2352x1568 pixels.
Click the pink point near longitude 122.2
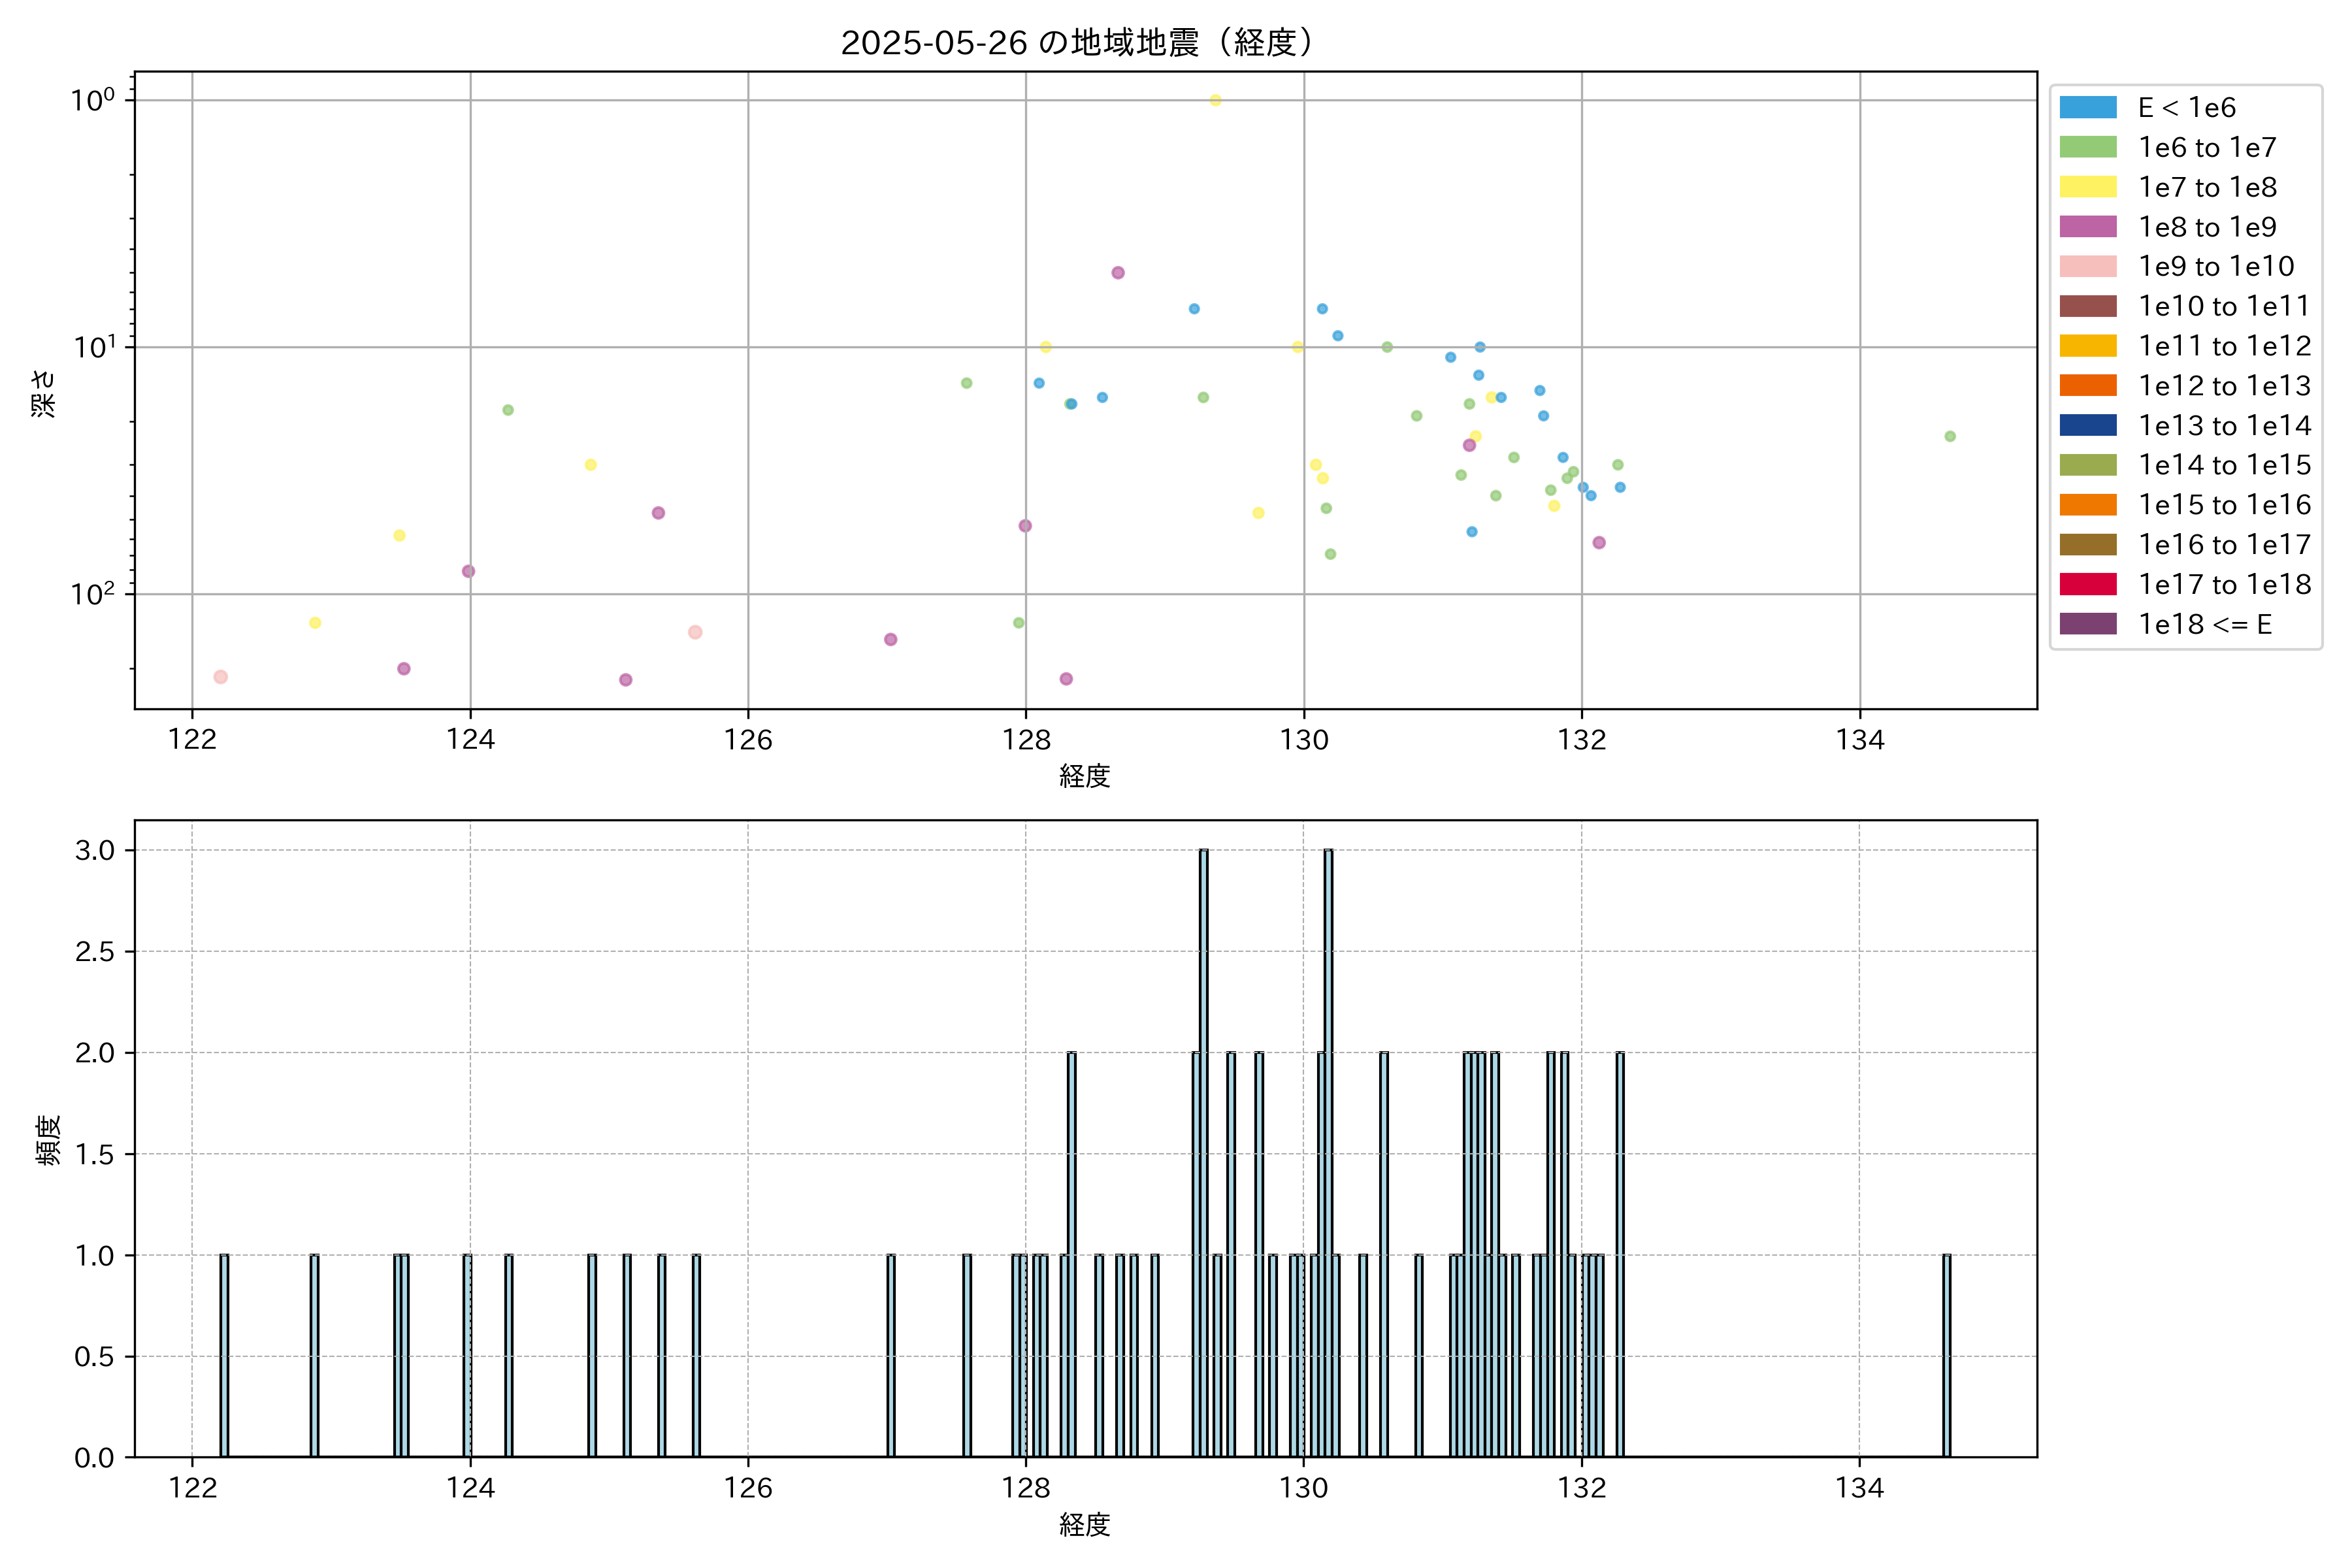click(221, 677)
